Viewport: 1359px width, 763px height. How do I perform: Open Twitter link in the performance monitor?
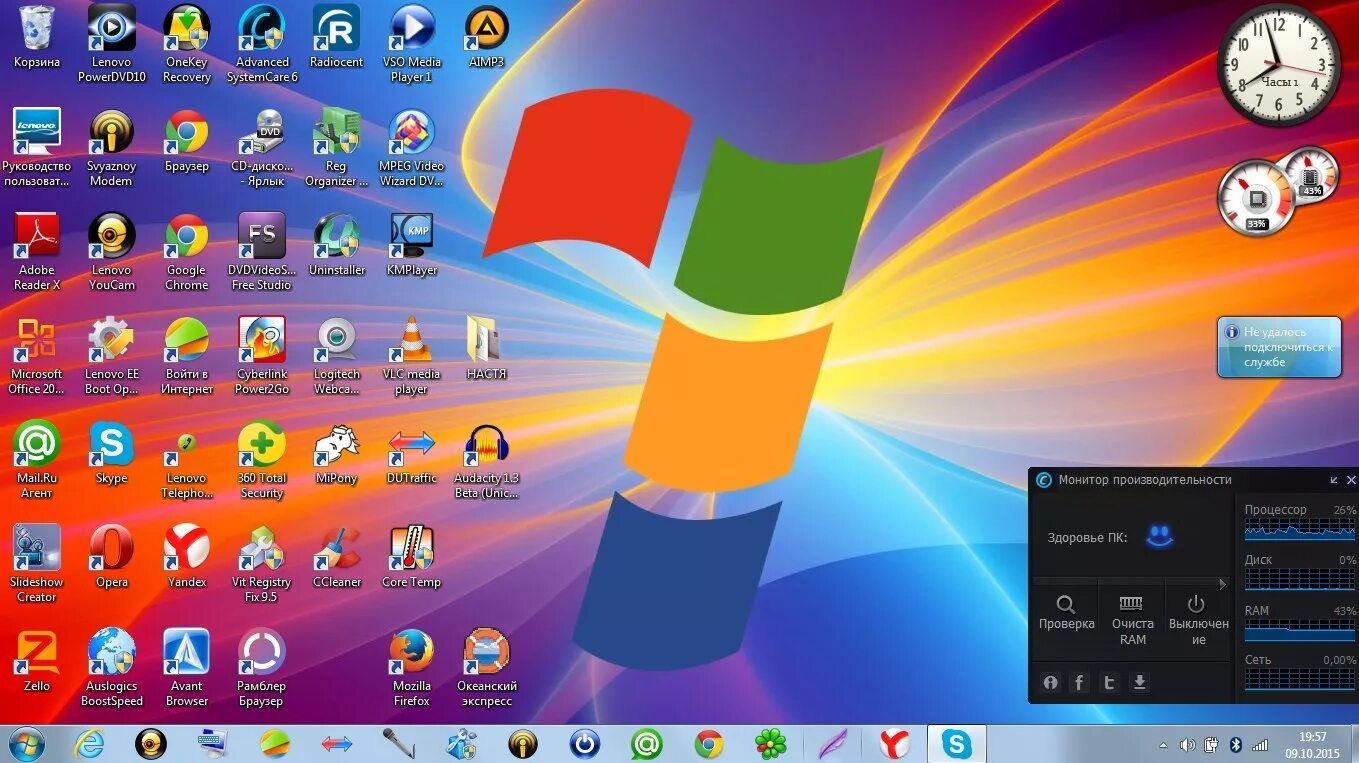pos(1109,683)
